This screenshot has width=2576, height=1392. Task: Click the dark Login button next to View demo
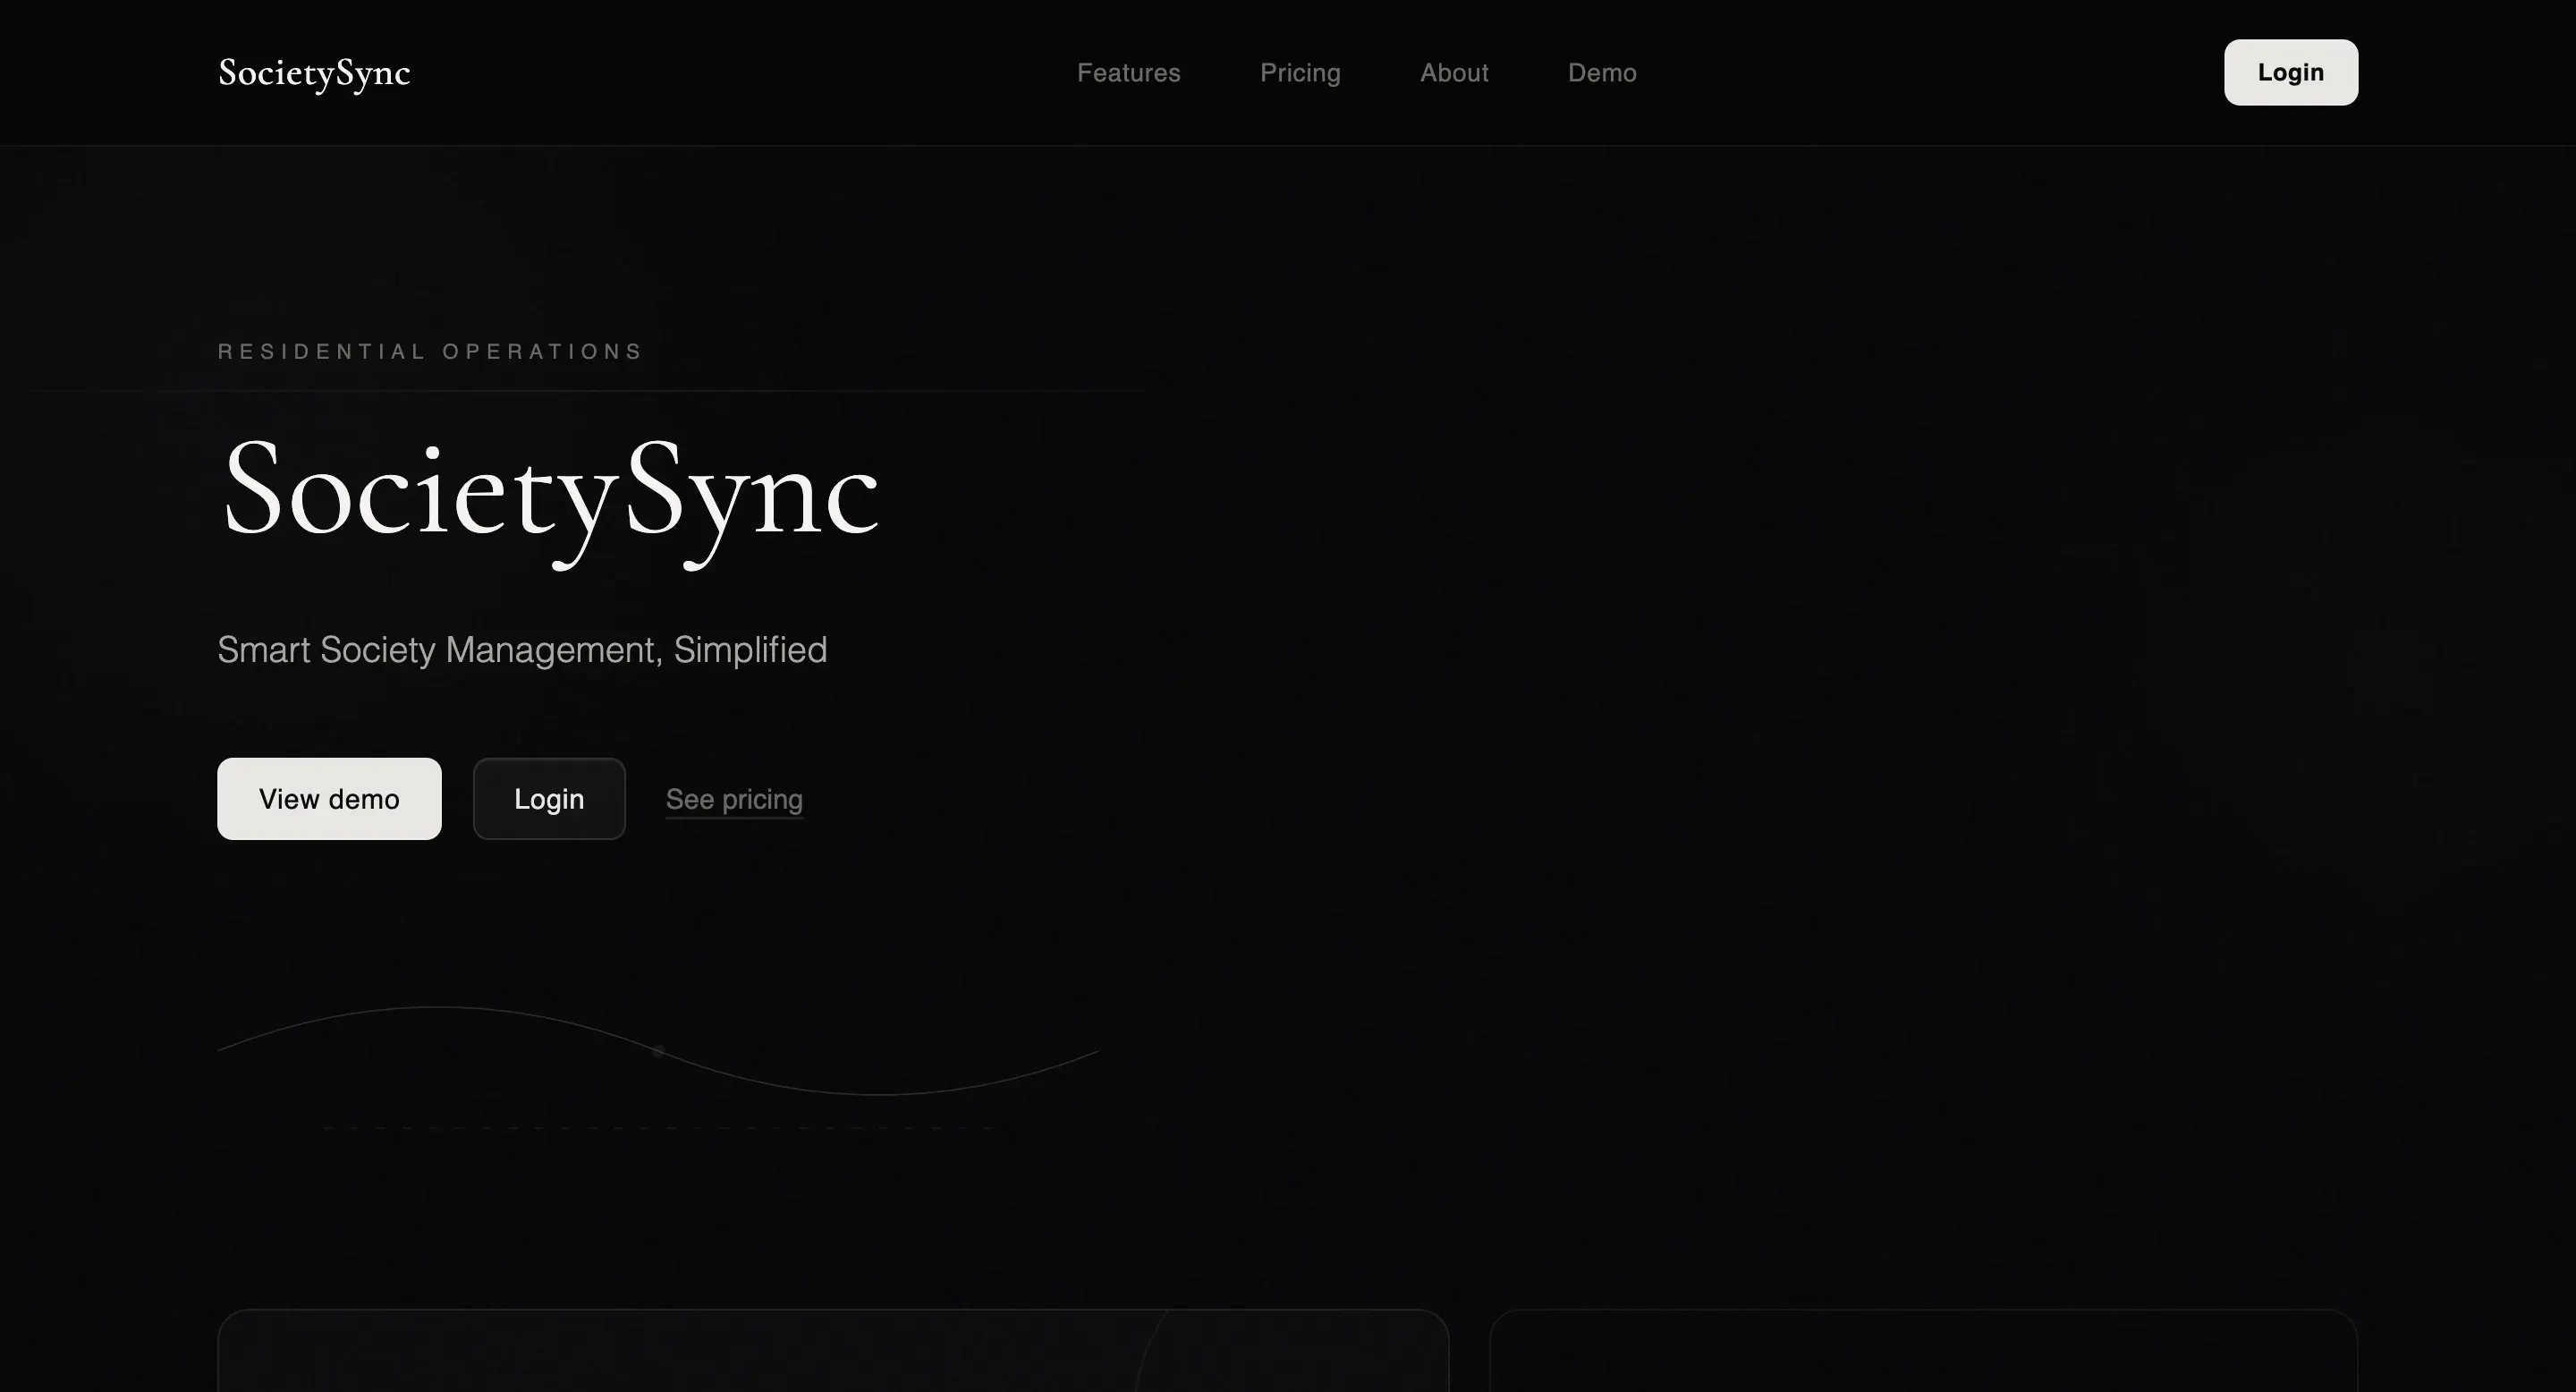(549, 798)
